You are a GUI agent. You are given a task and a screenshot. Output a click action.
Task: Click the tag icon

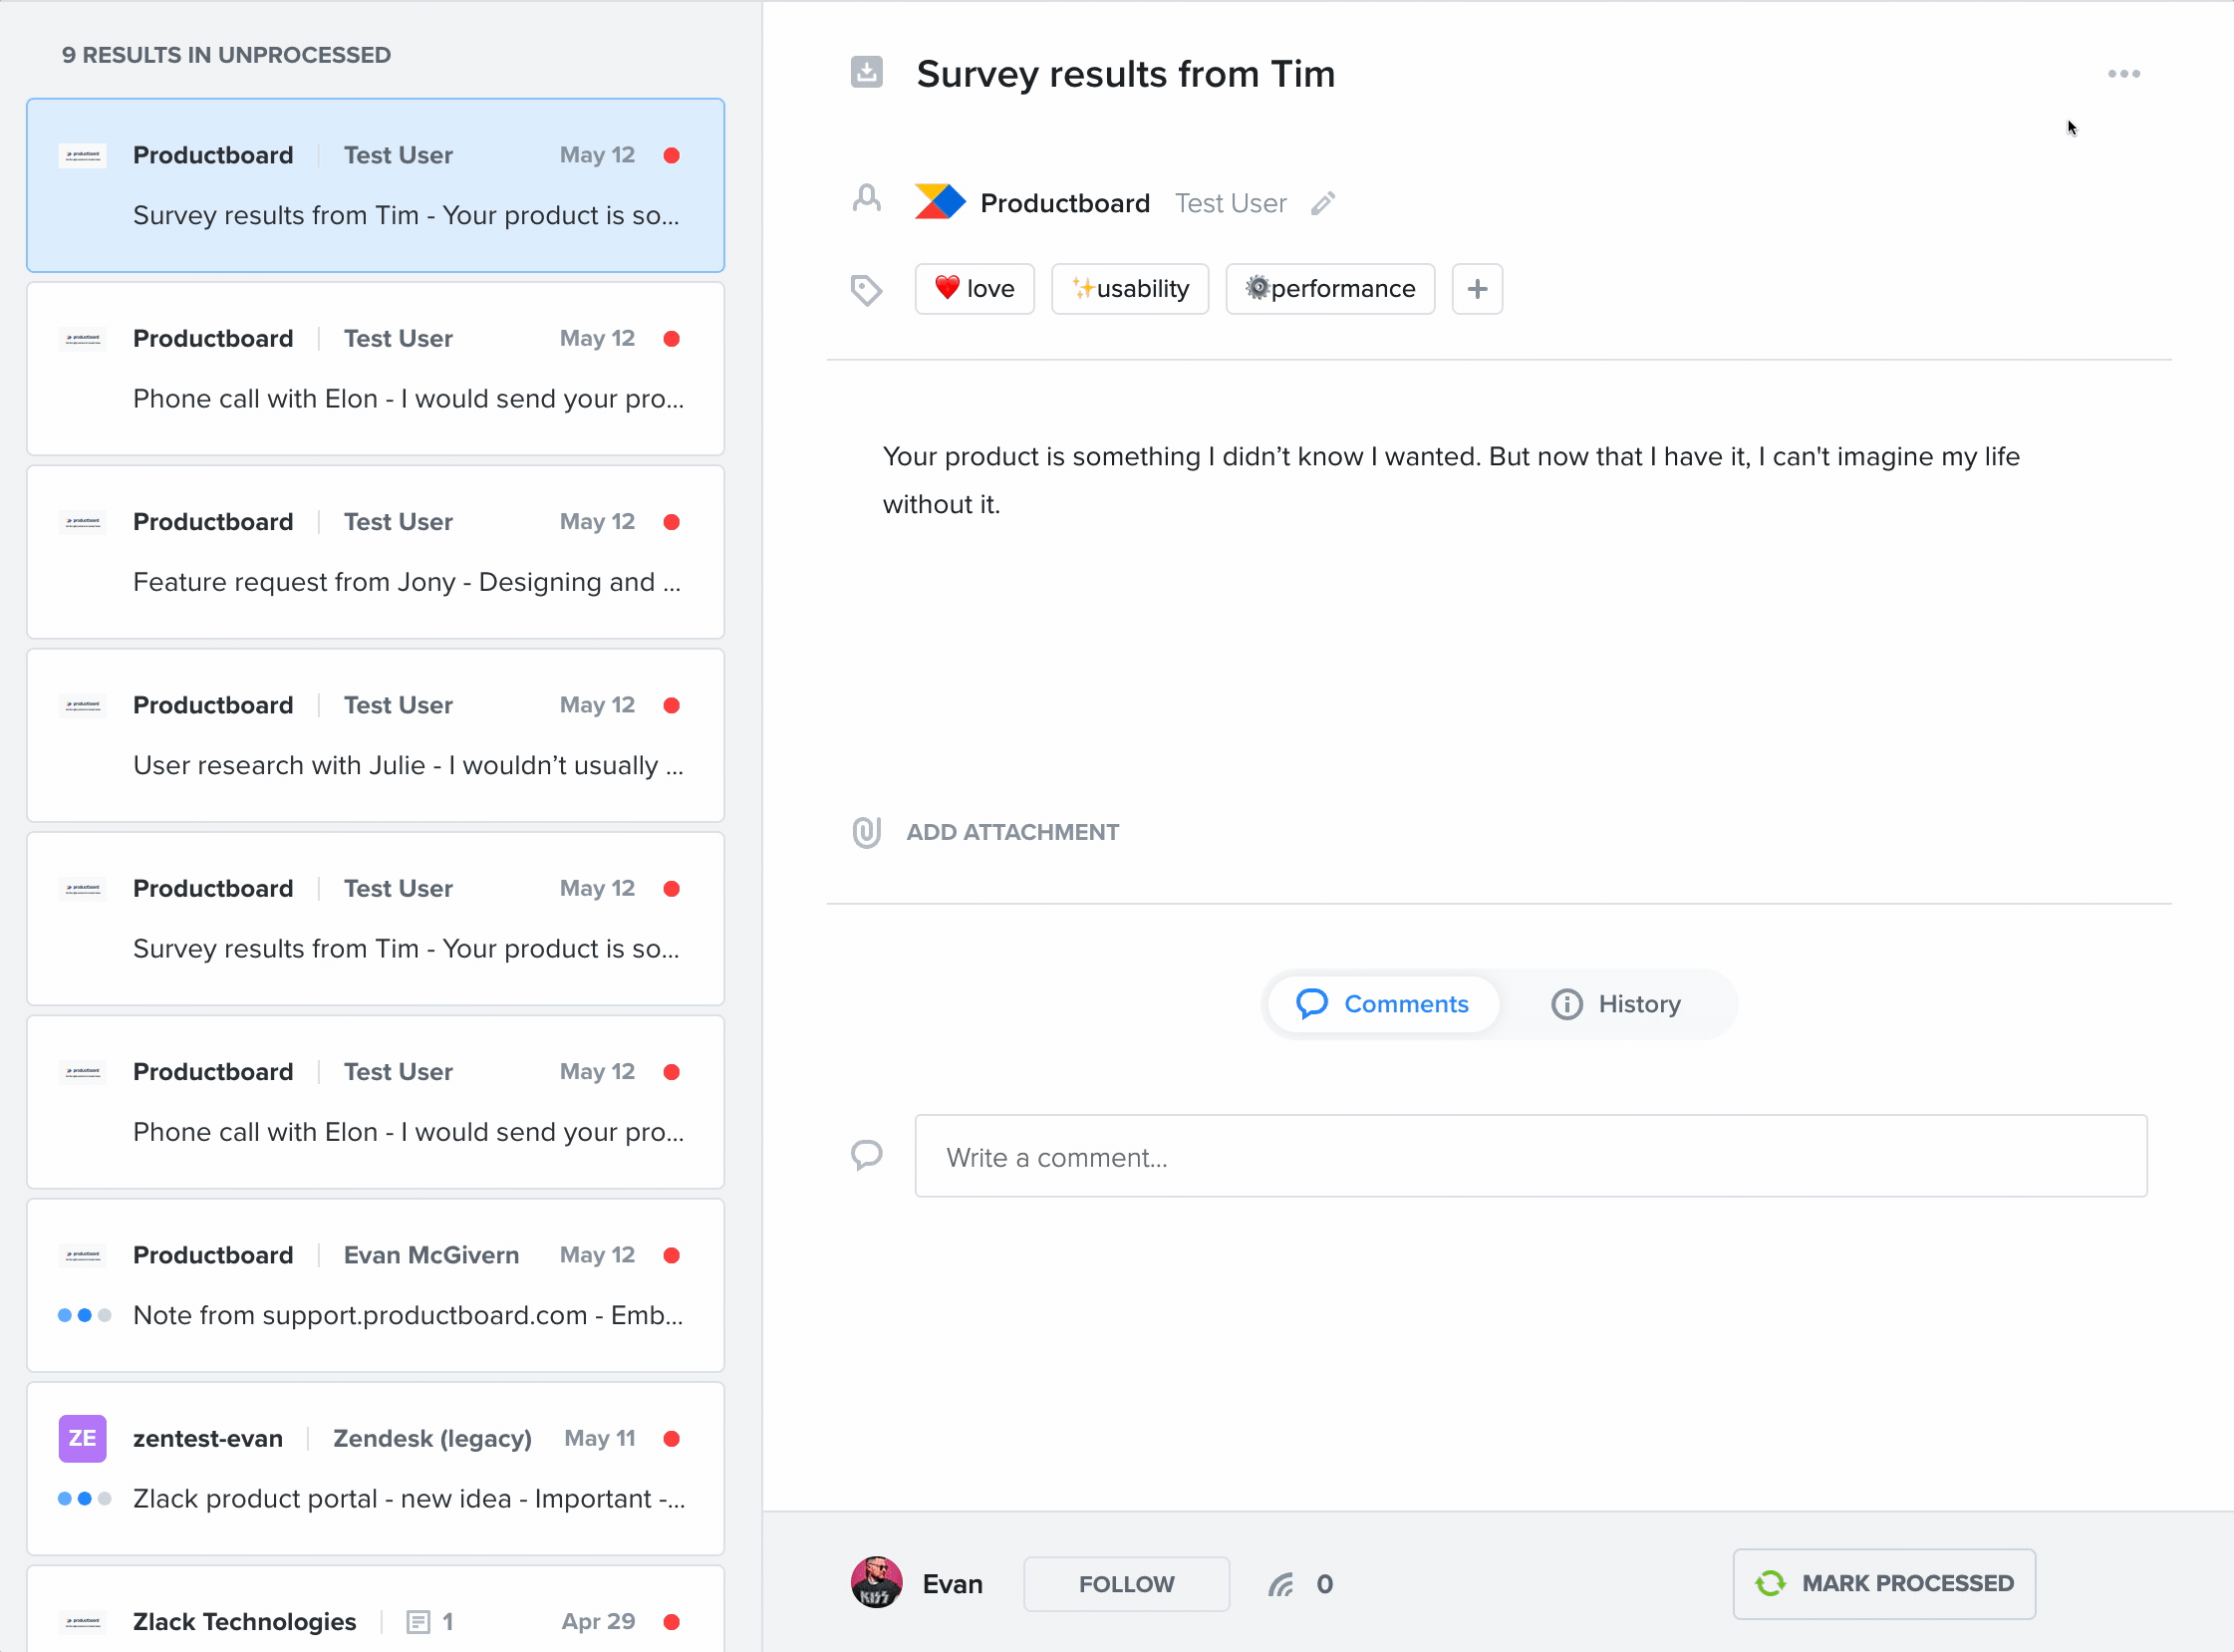[x=866, y=289]
